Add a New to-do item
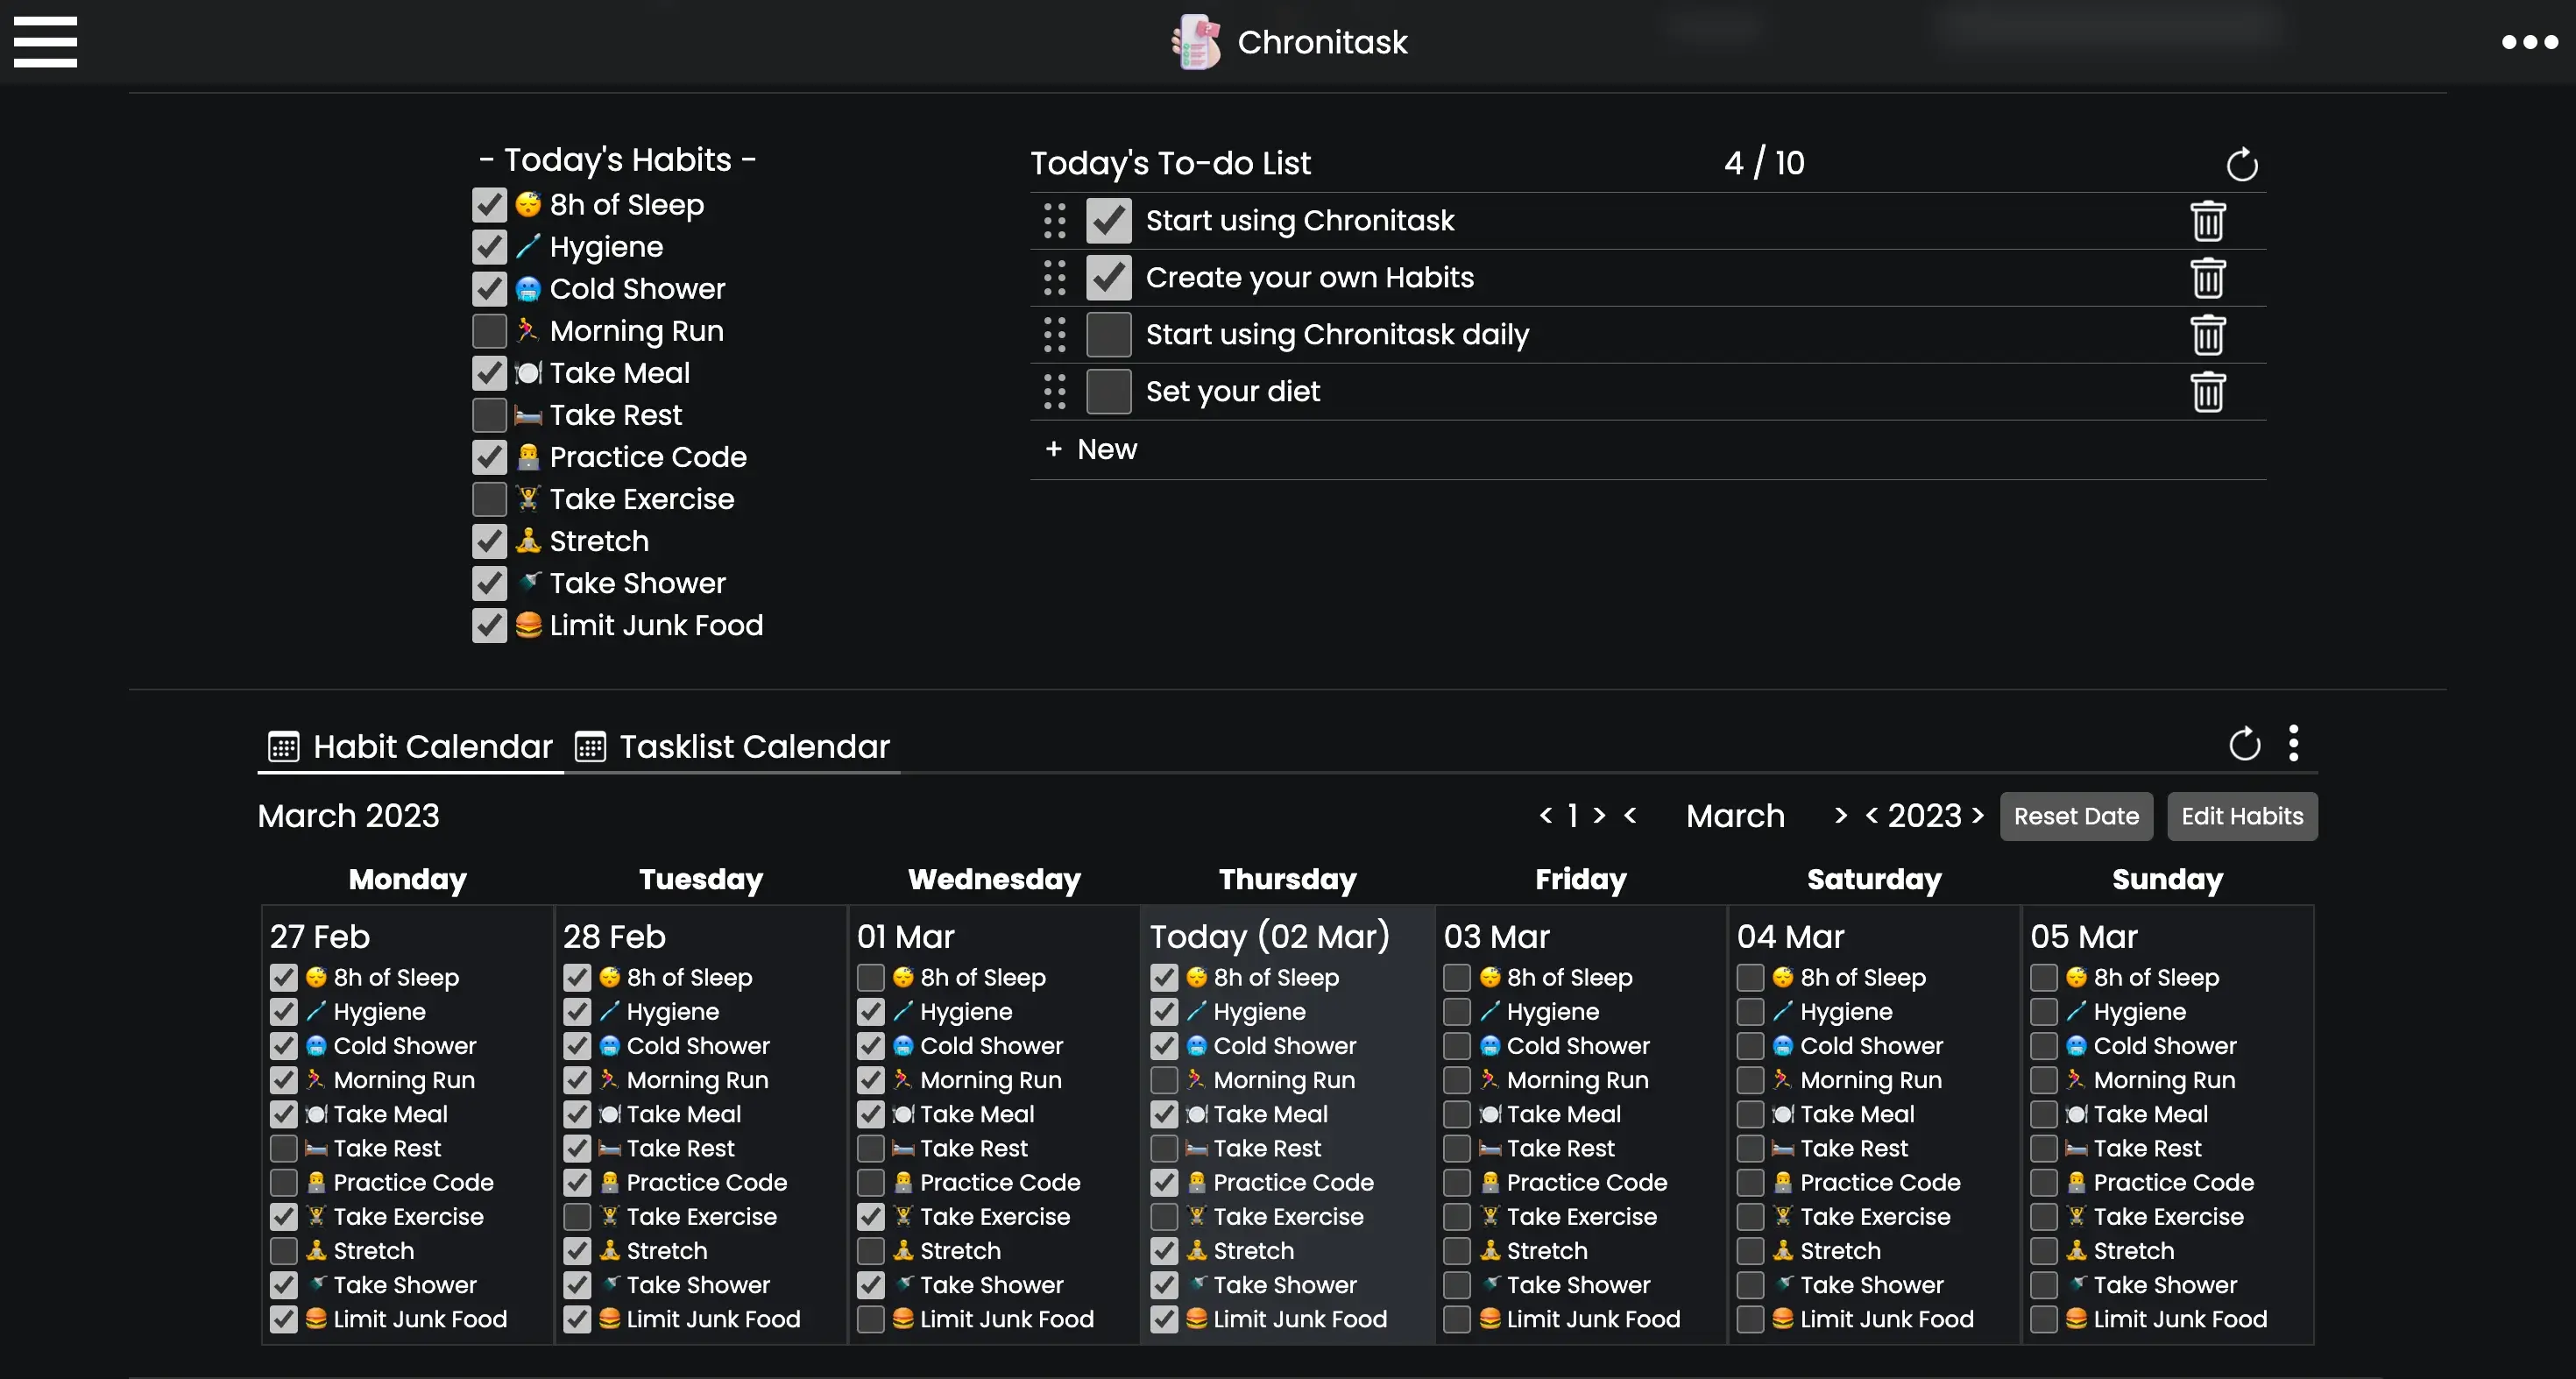The image size is (2576, 1379). [x=1091, y=450]
